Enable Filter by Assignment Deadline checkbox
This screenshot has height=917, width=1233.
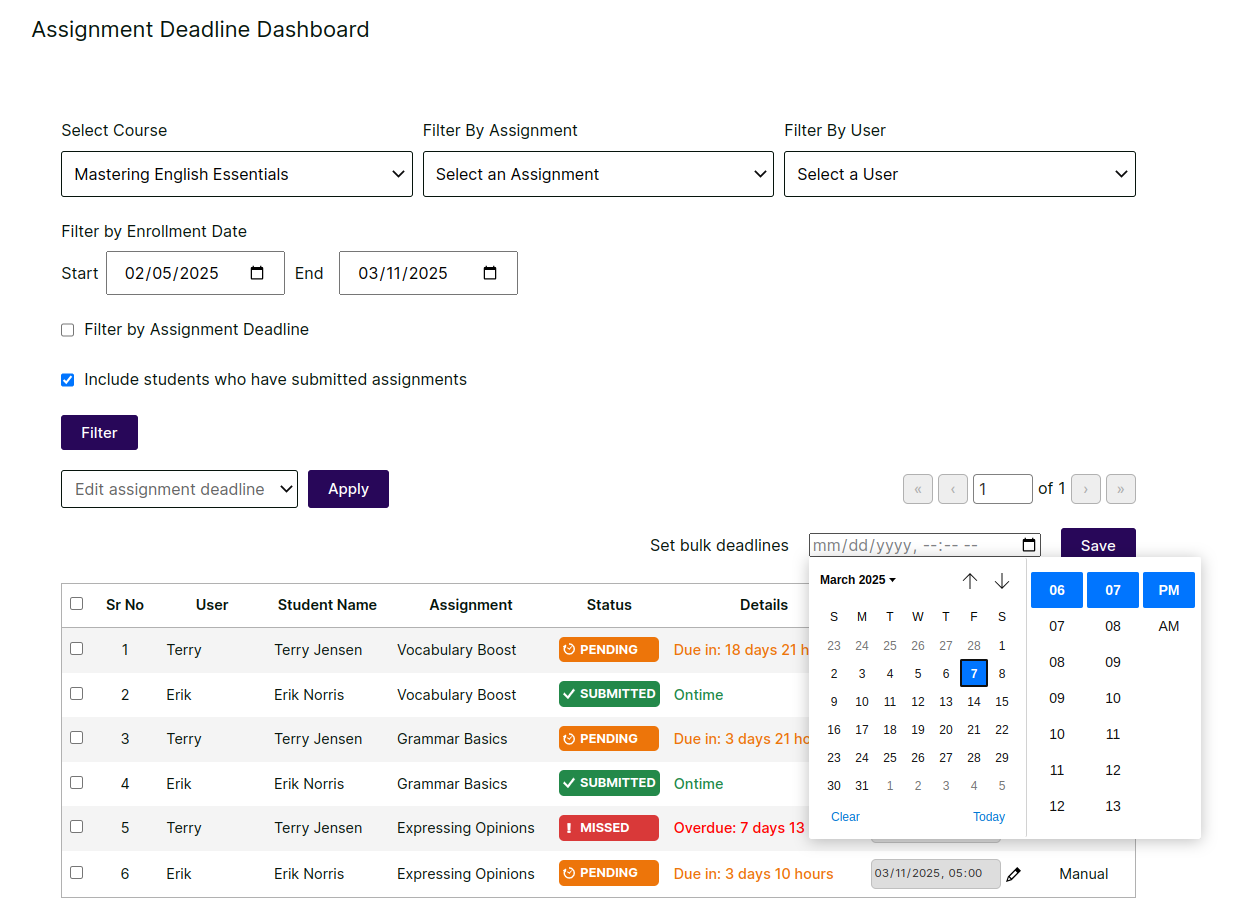[x=68, y=330]
